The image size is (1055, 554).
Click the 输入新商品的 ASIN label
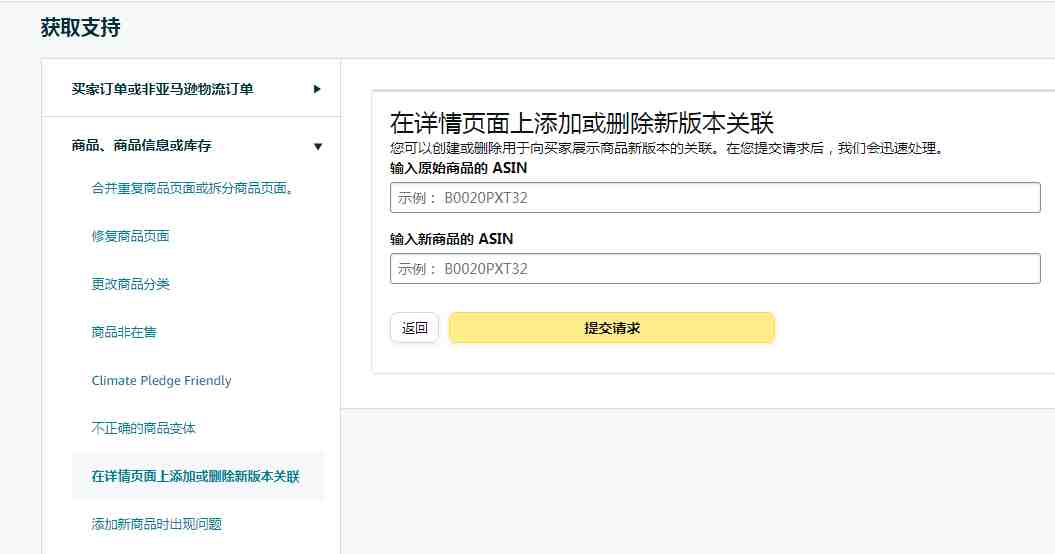(x=451, y=239)
